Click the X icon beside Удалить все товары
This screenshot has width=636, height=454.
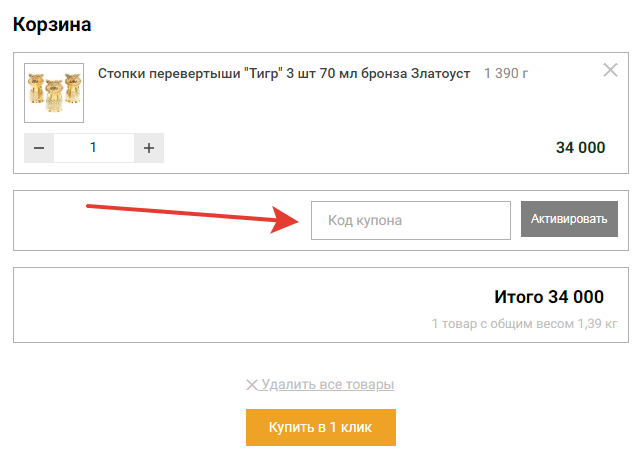(252, 385)
